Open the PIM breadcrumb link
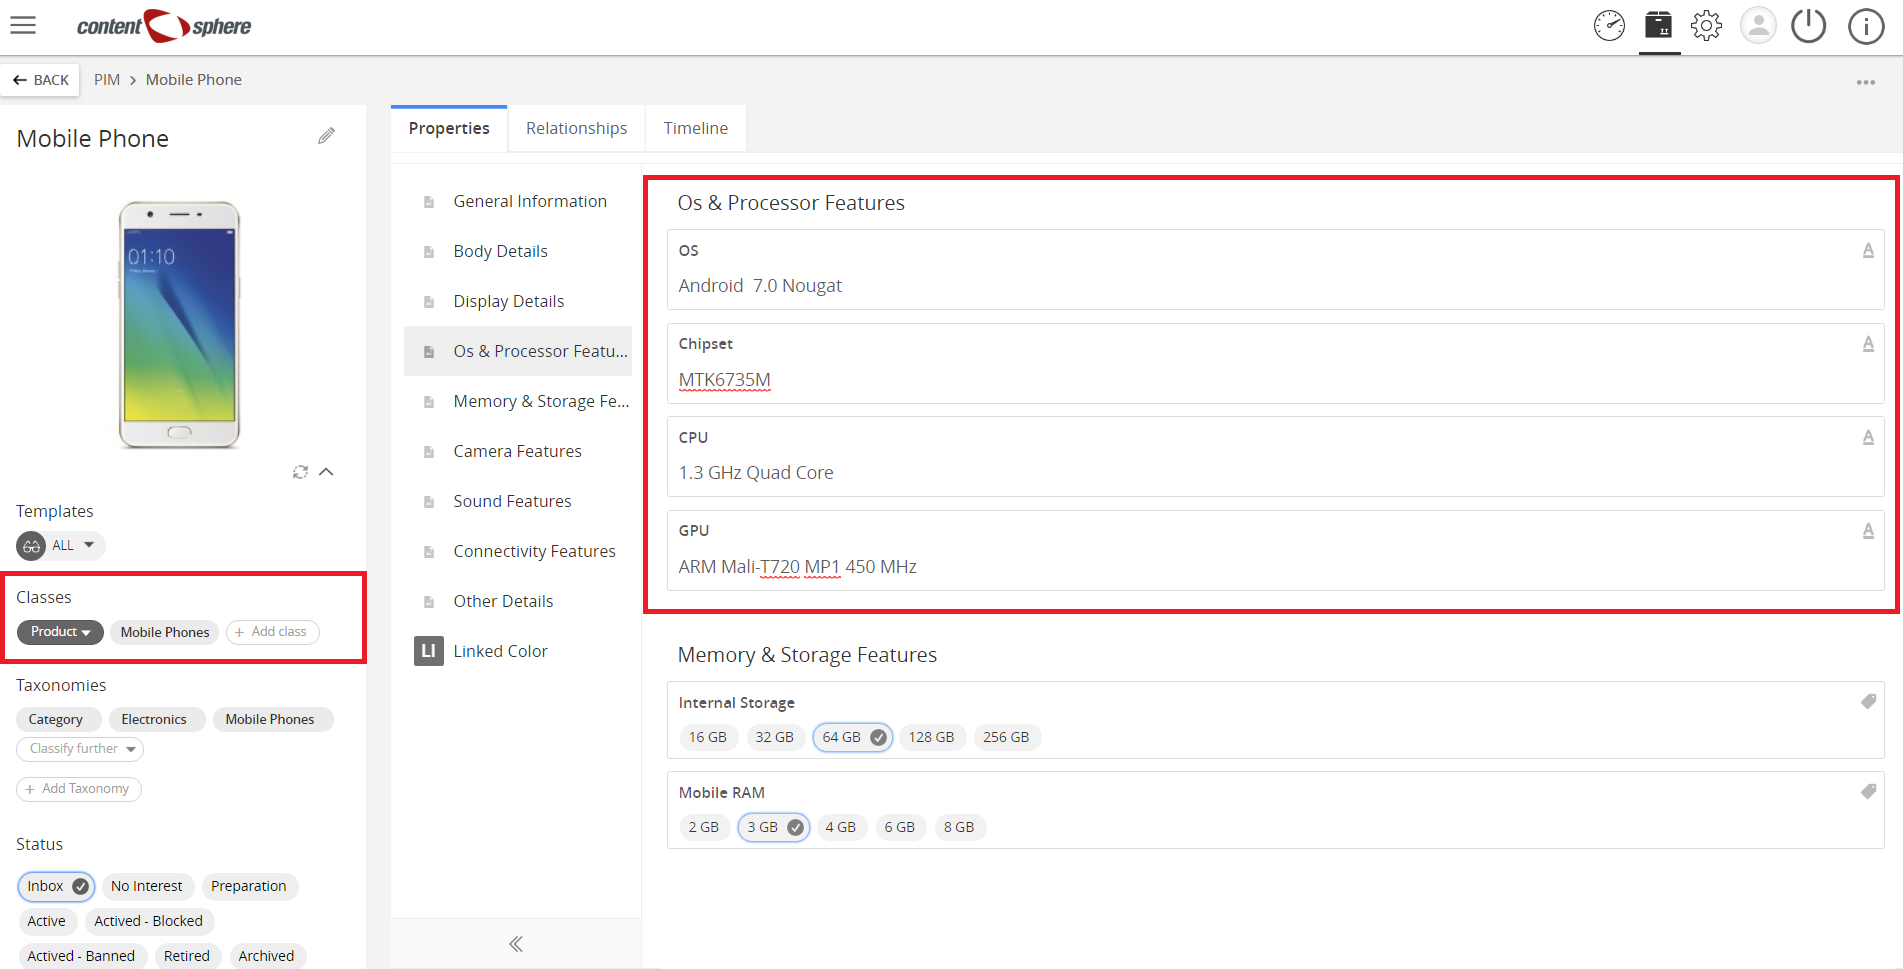The height and width of the screenshot is (969, 1903). tap(107, 80)
